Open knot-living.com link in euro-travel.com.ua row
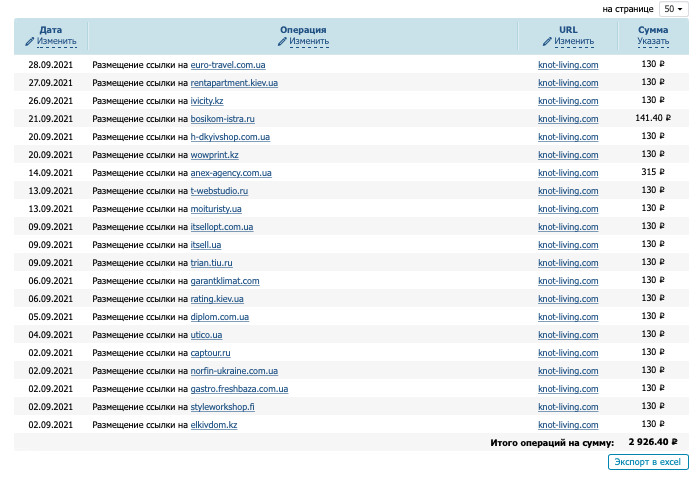699x496 pixels. [568, 65]
